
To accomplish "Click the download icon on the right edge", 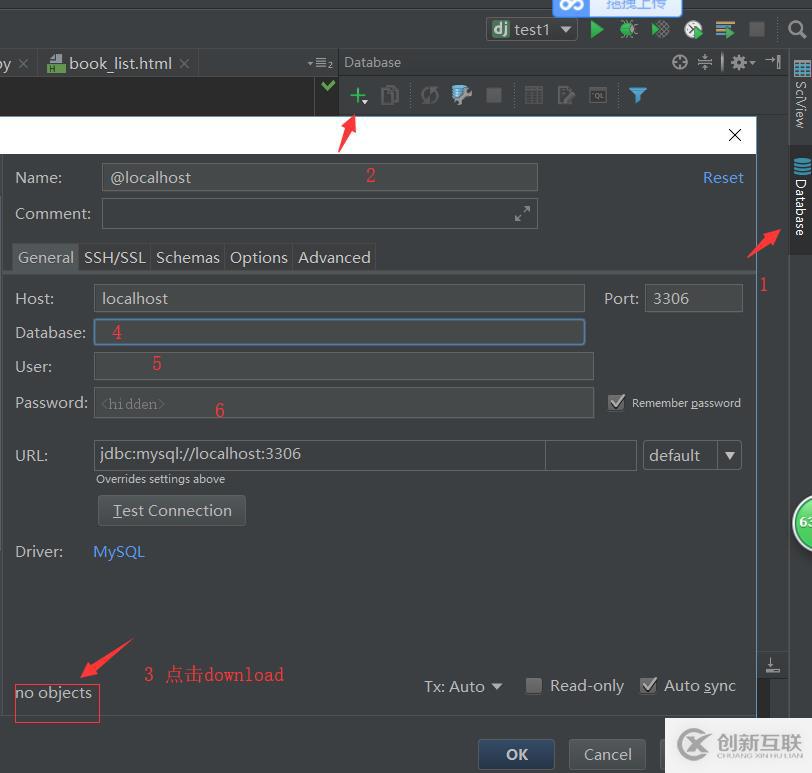I will click(772, 665).
